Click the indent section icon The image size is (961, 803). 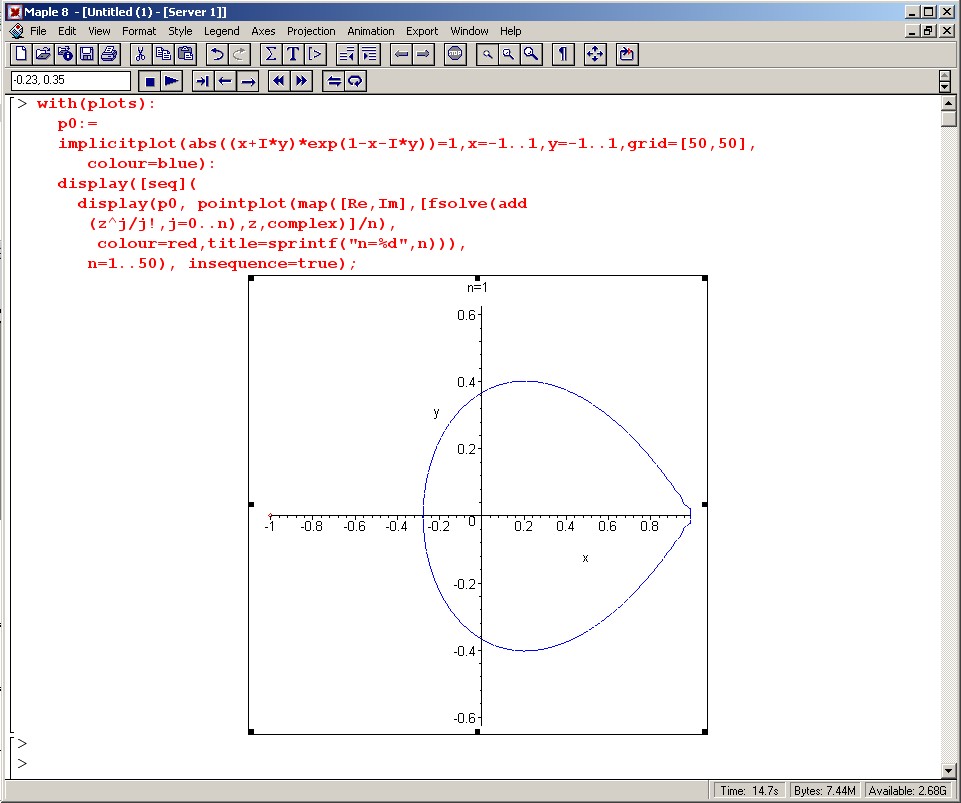coord(370,55)
